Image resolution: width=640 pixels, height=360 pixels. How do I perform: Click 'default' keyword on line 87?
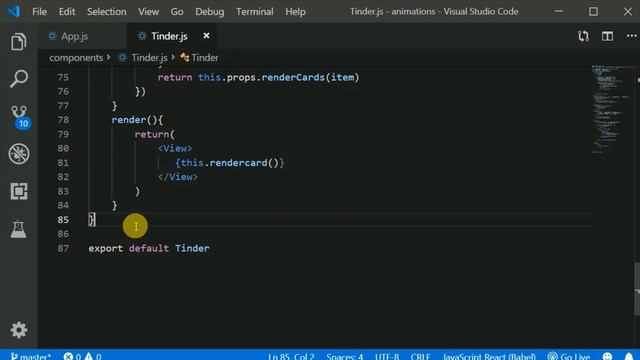tap(149, 248)
